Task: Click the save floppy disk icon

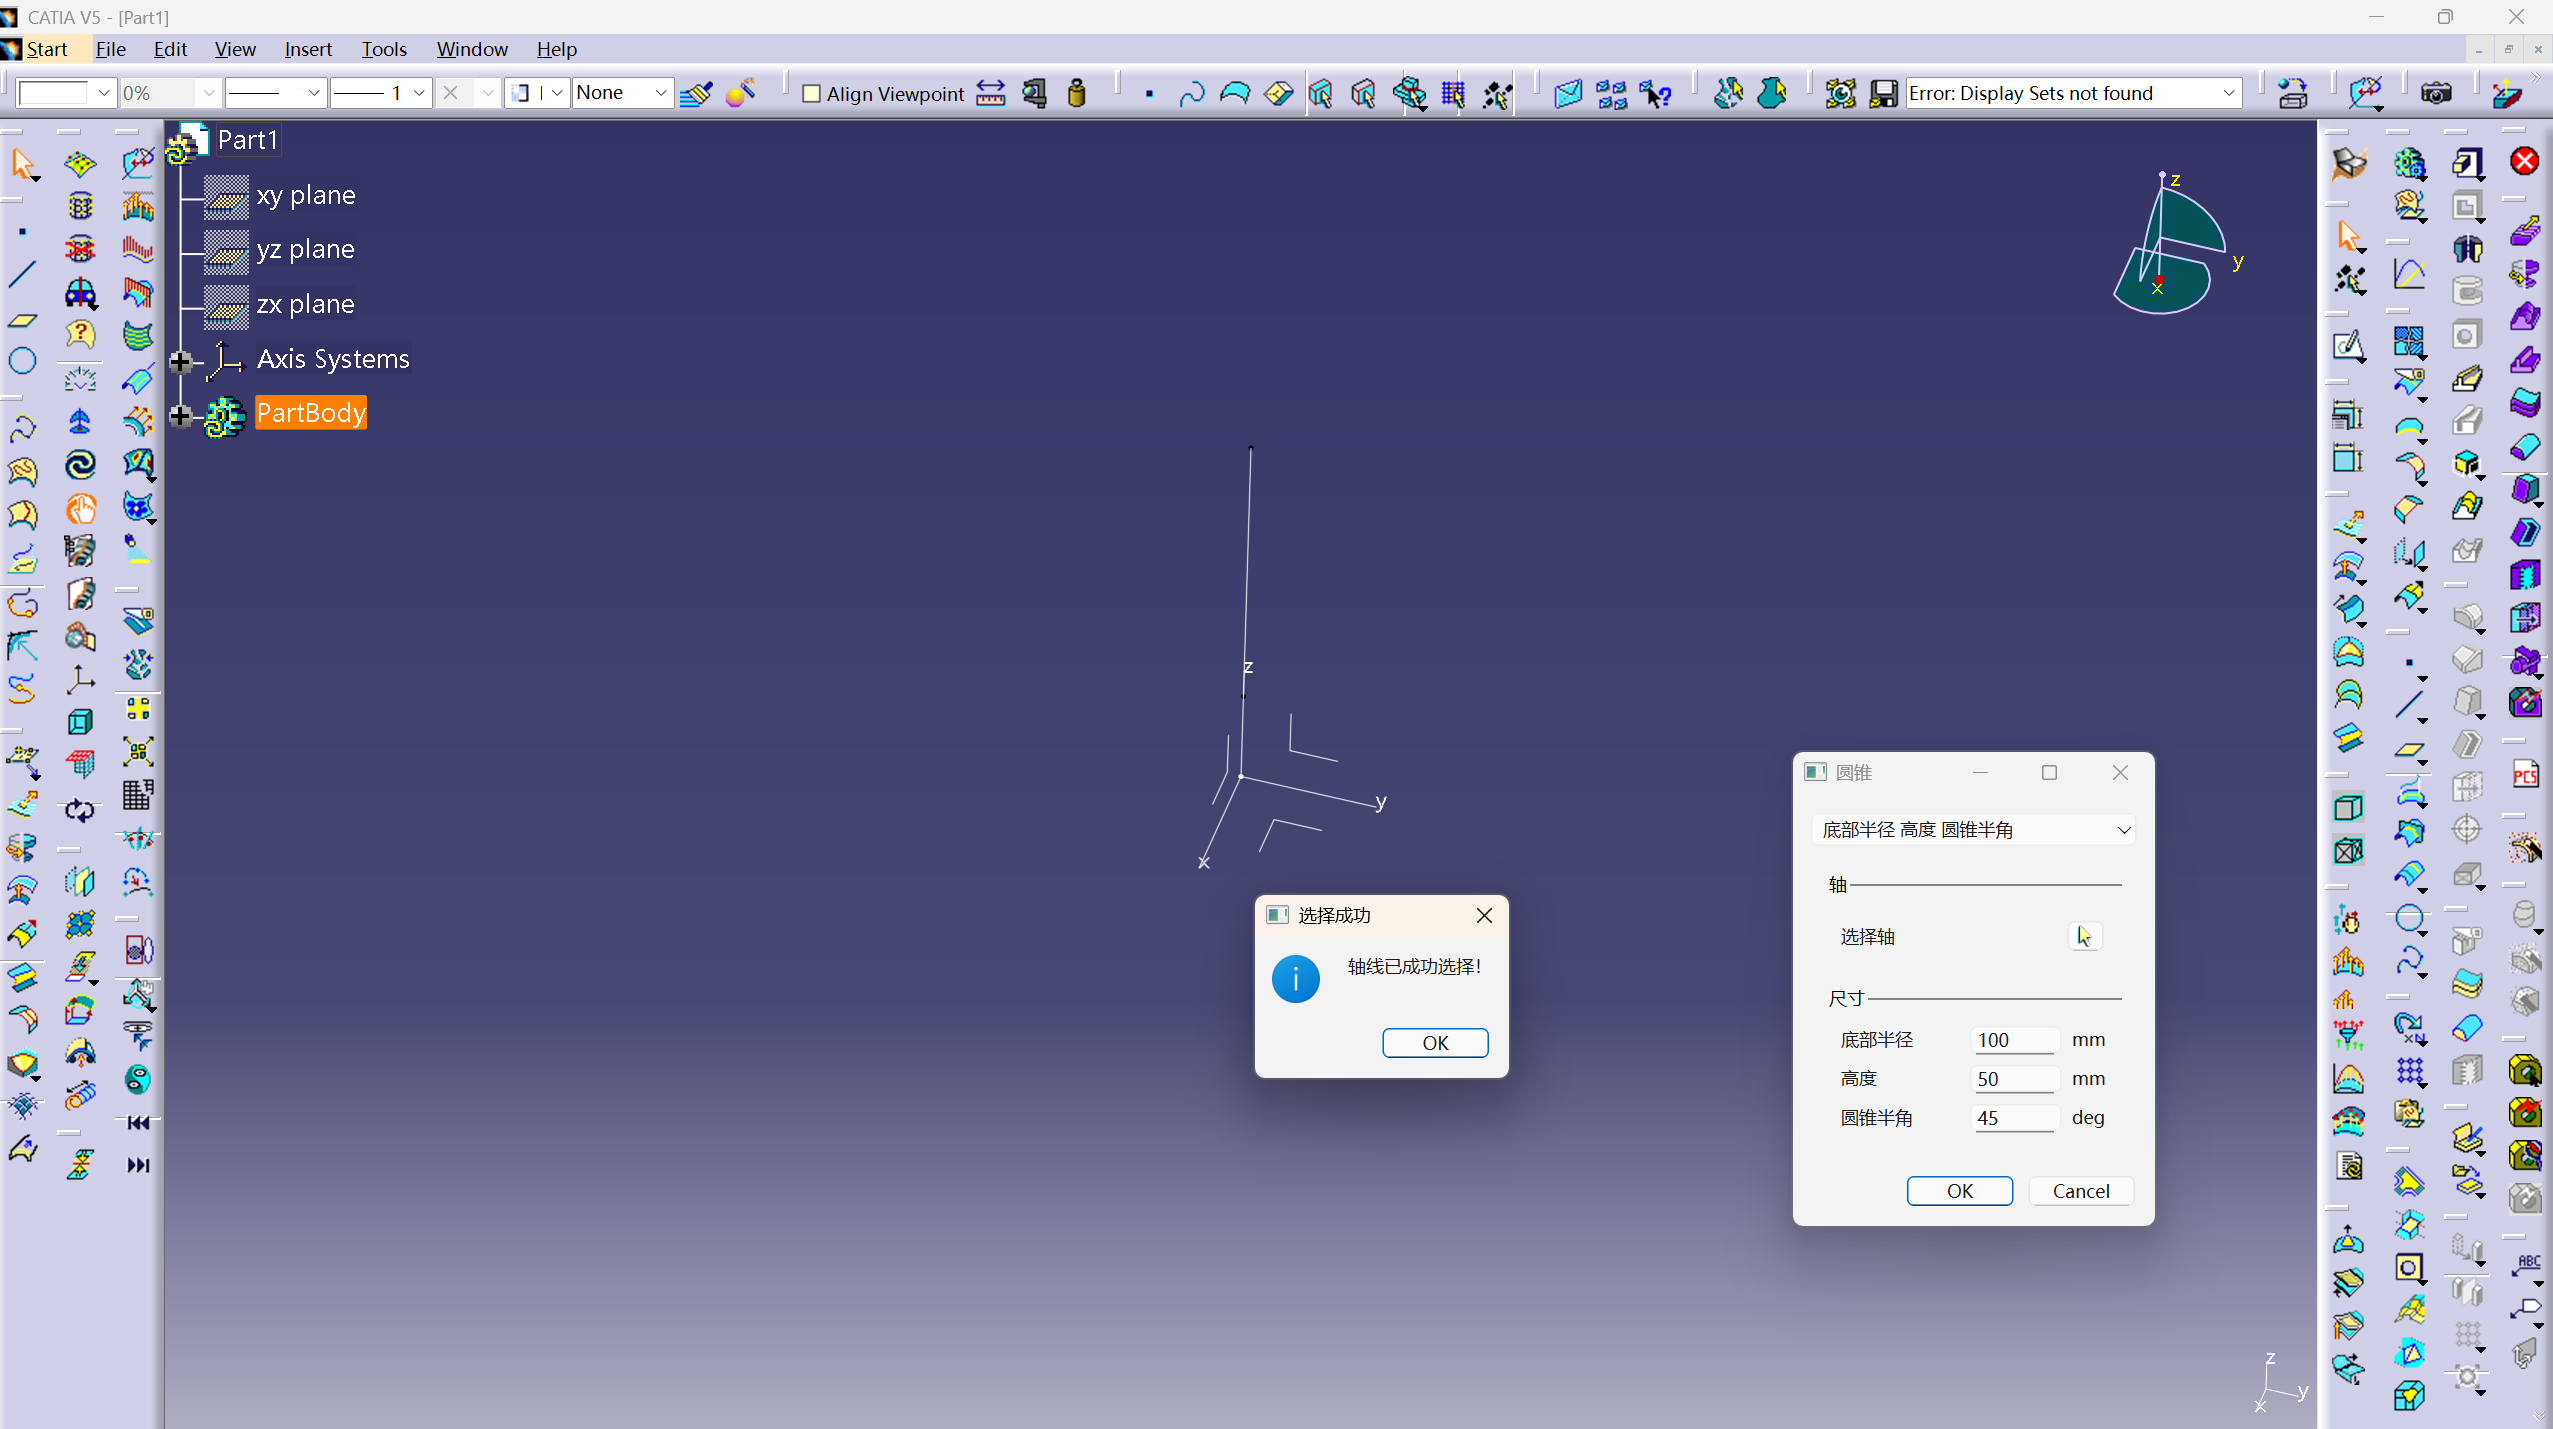Action: pos(1883,93)
